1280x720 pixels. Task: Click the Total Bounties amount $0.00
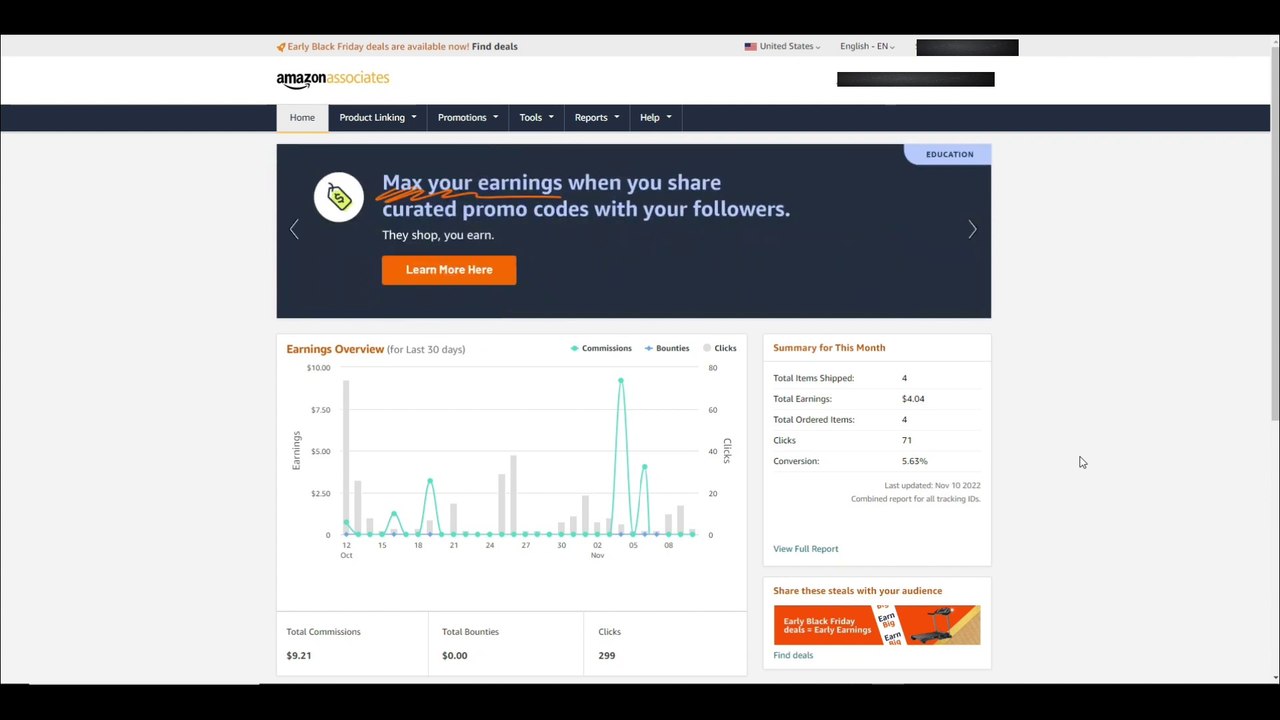[455, 656]
